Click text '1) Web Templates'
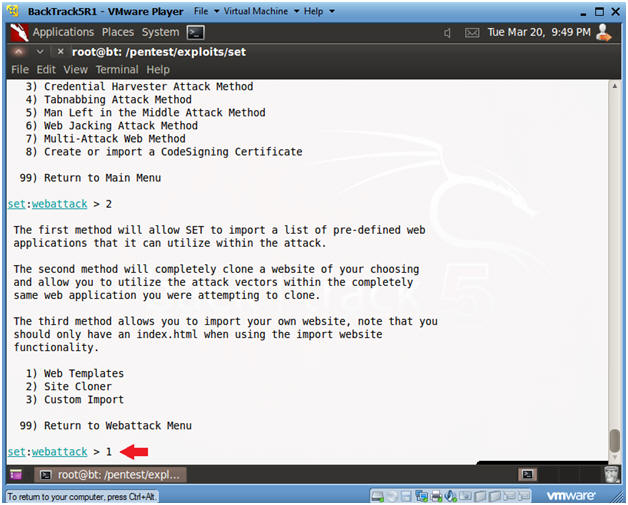 (75, 373)
